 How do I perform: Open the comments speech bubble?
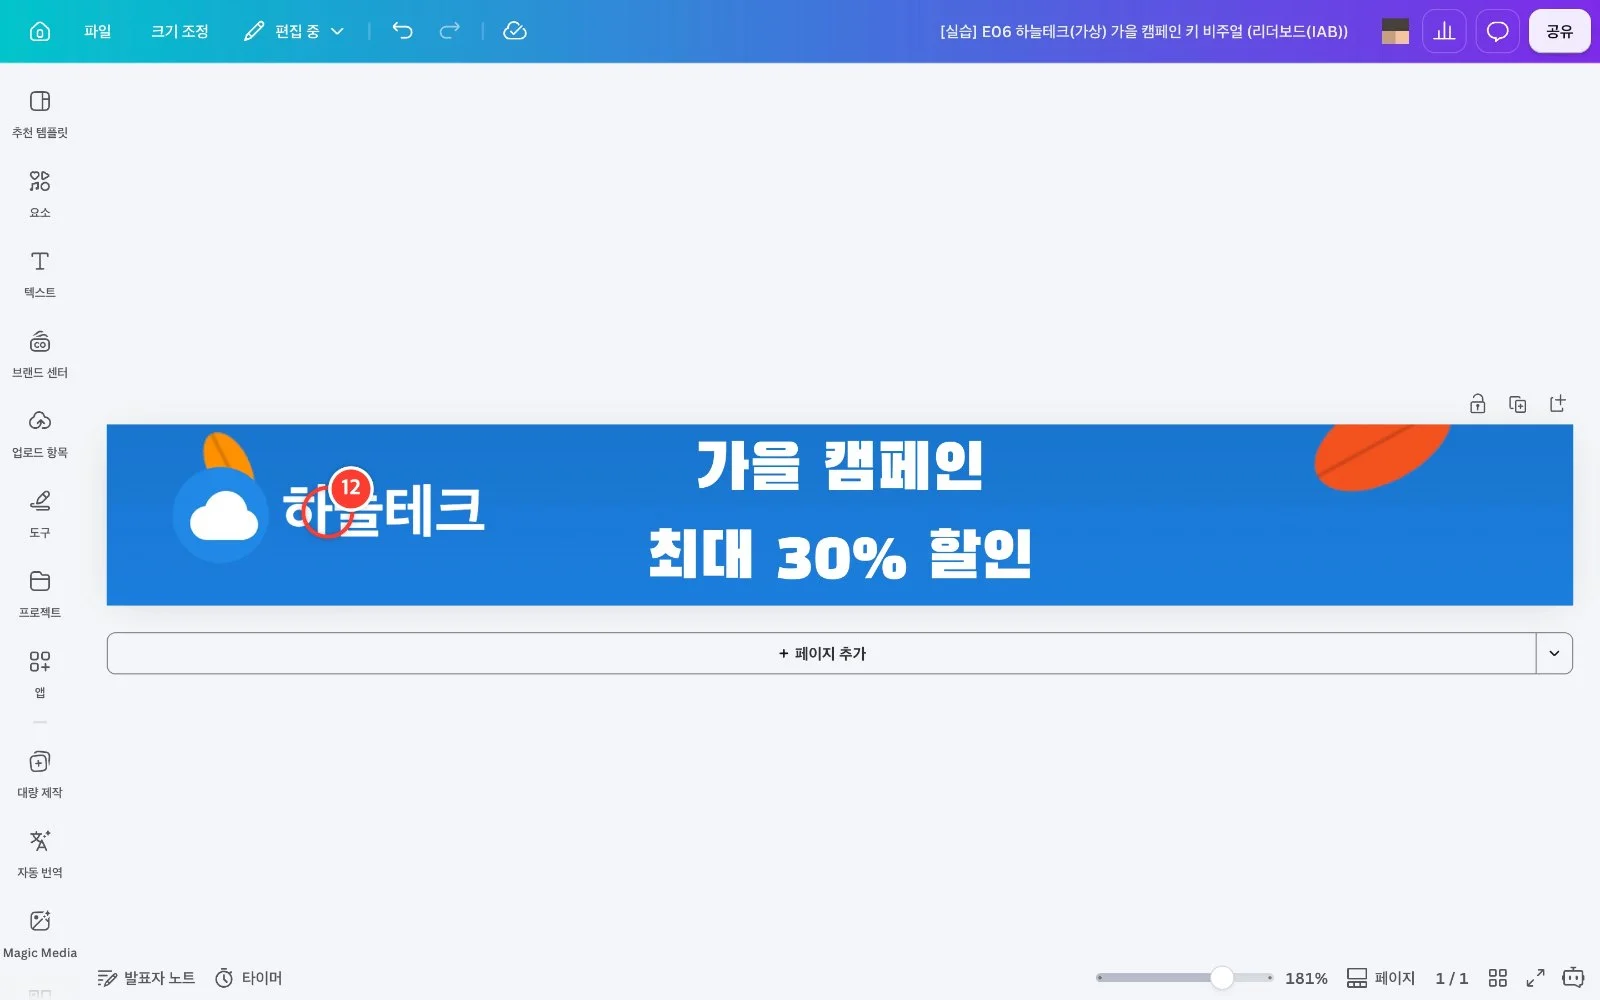click(1497, 31)
